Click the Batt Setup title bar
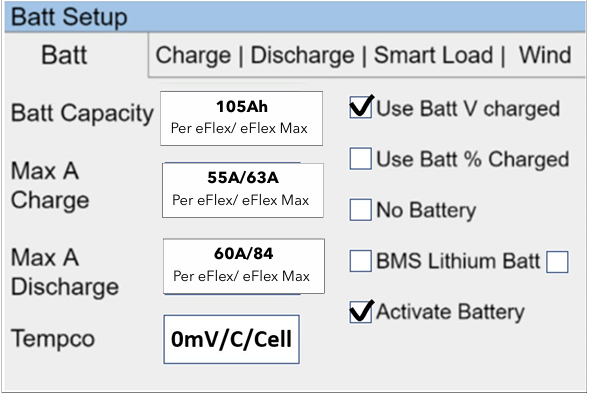The image size is (589, 395). point(295,17)
